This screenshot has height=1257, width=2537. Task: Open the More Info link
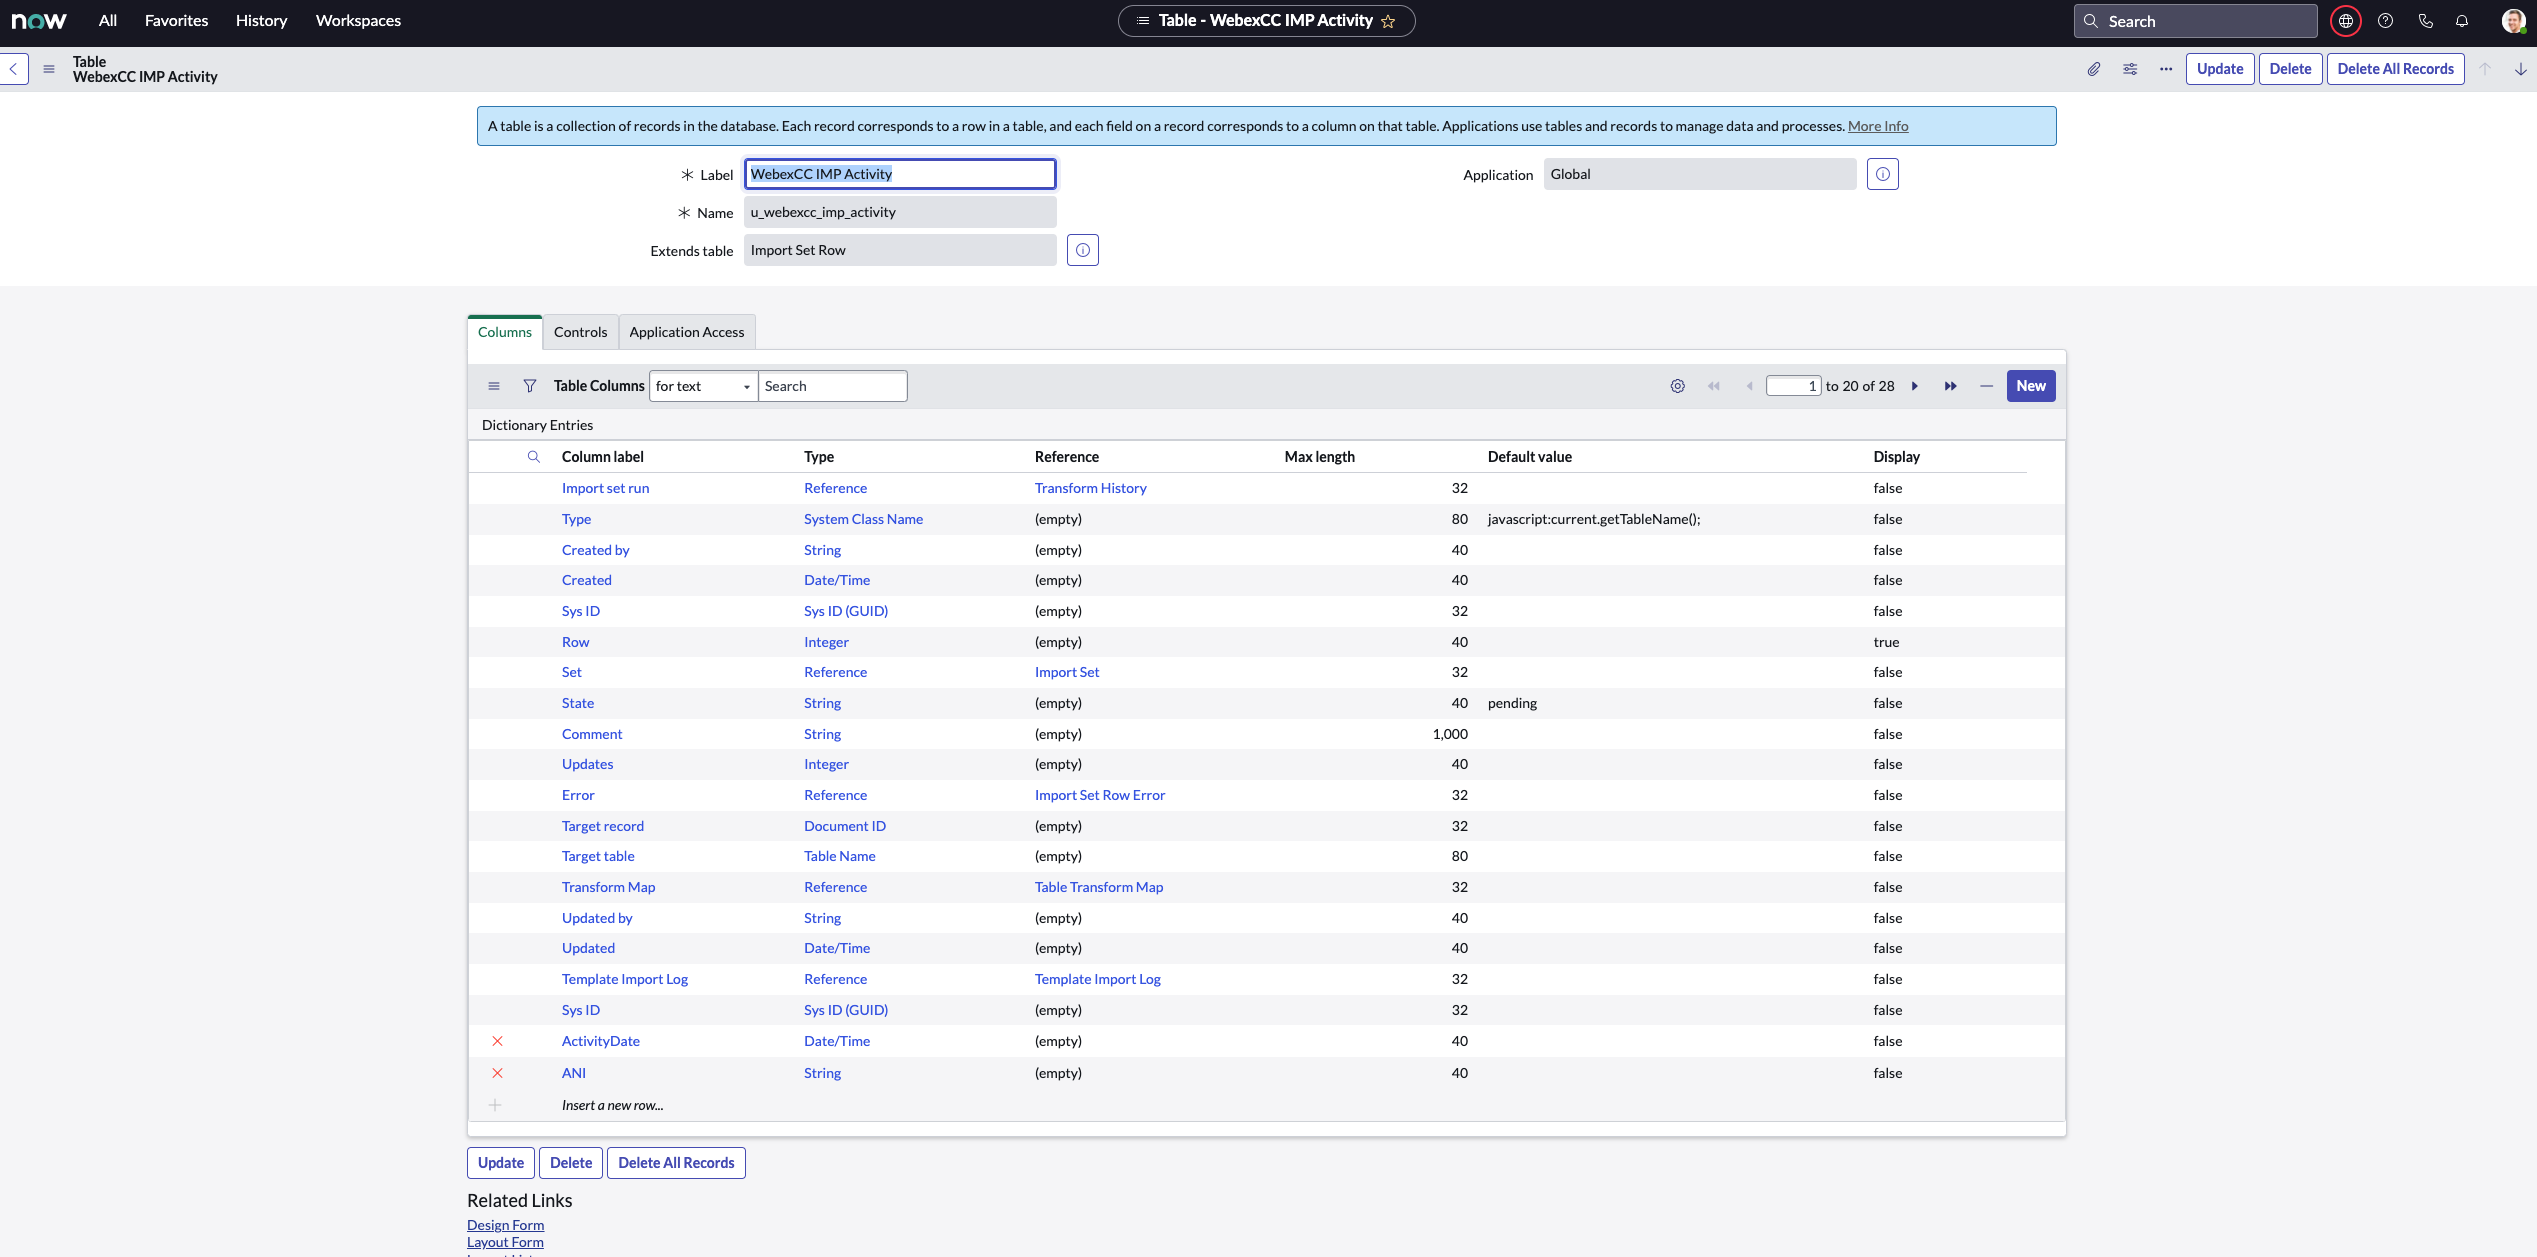(1878, 126)
